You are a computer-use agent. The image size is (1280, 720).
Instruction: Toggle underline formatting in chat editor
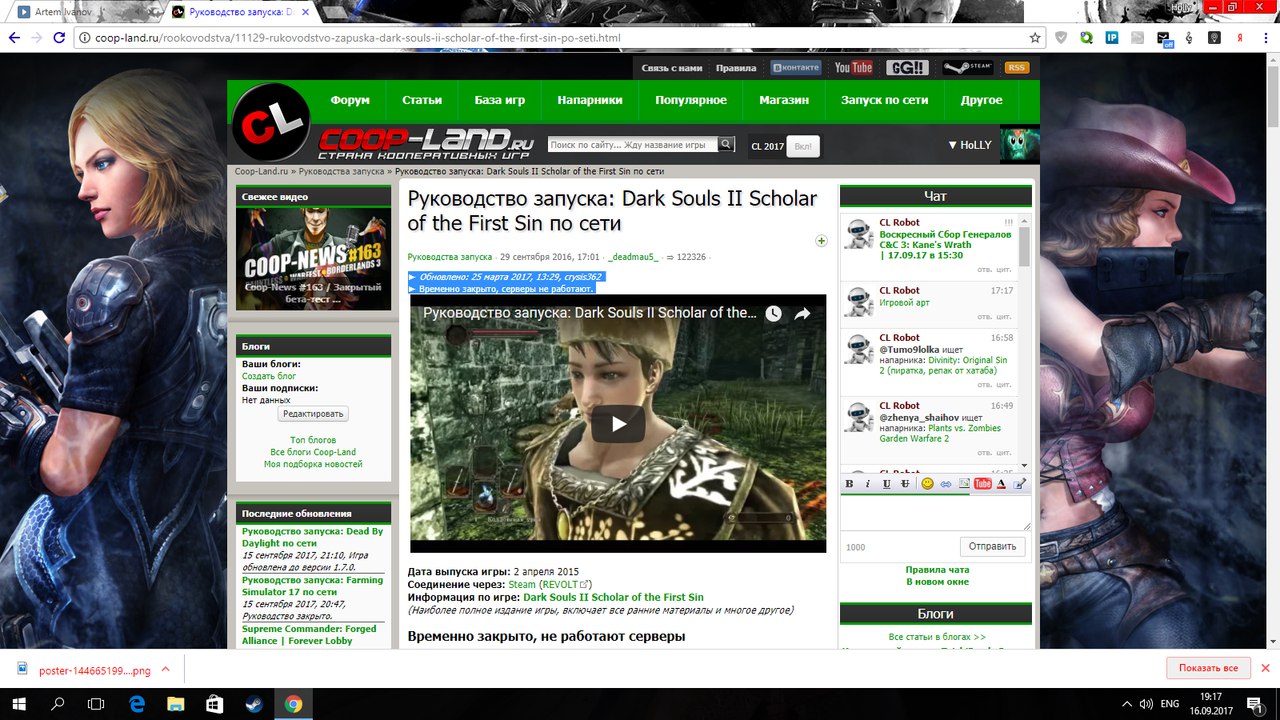pos(887,484)
